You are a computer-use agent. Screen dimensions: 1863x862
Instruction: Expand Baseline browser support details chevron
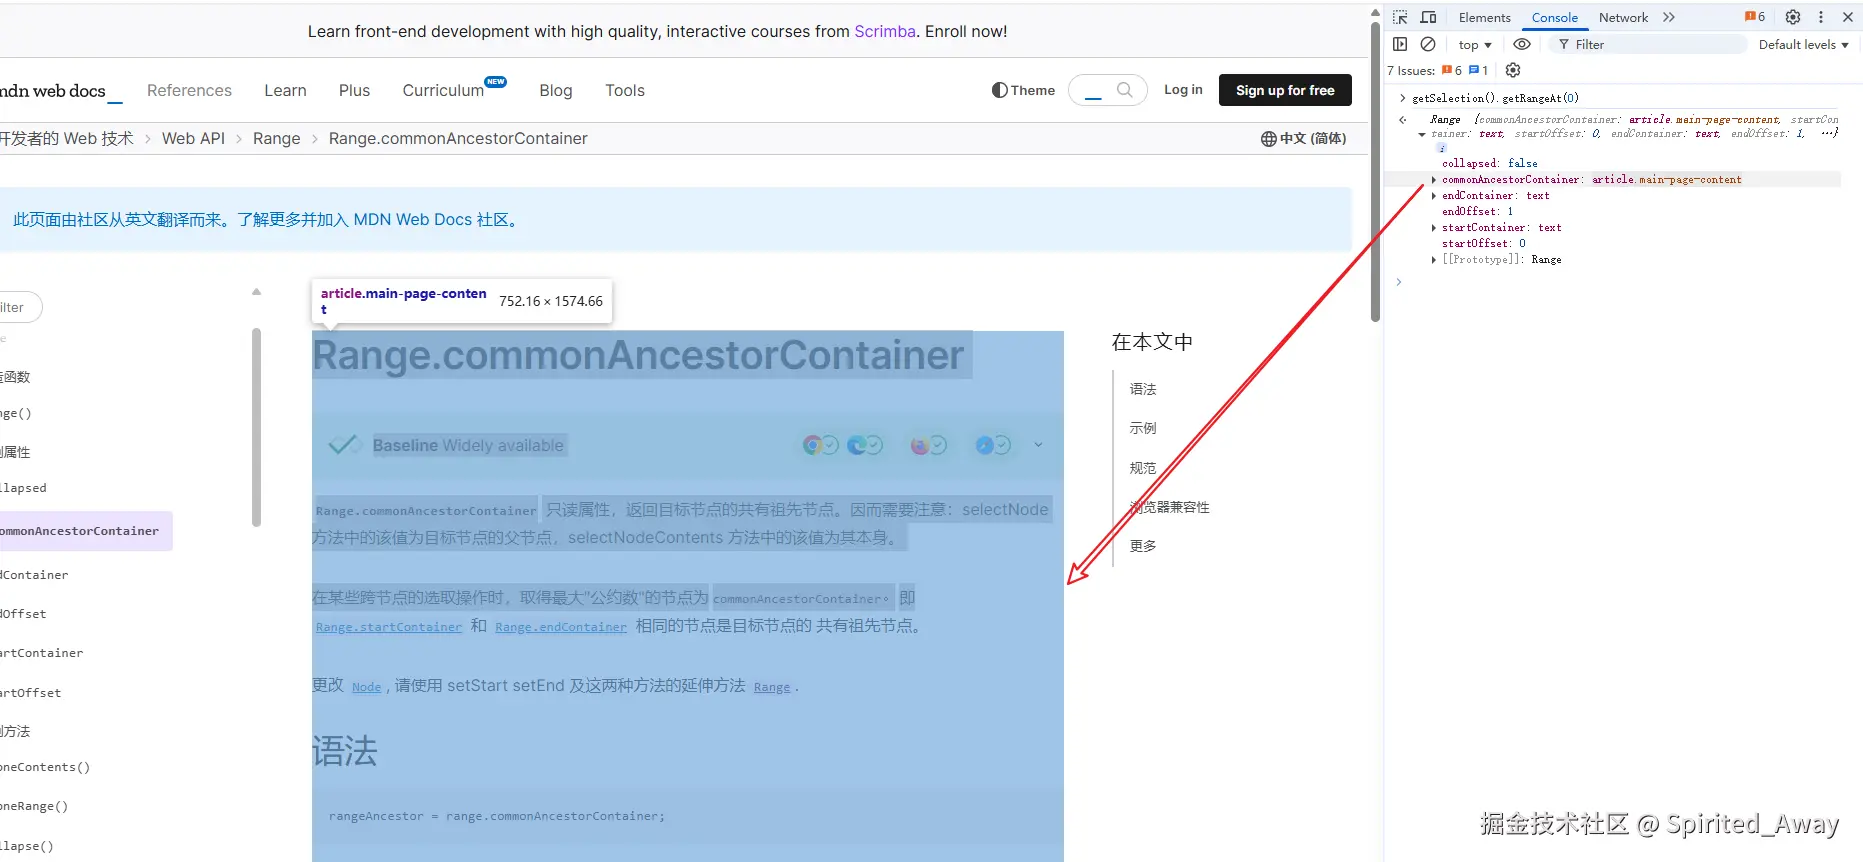1038,445
